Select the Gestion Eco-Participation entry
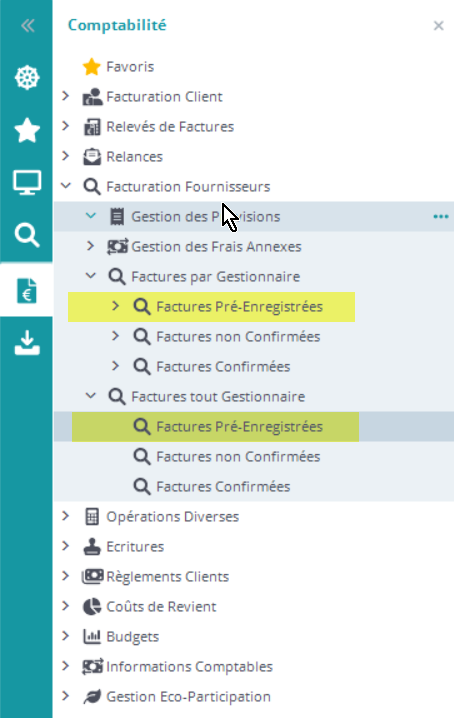Image resolution: width=454 pixels, height=718 pixels. pyautogui.click(x=188, y=696)
